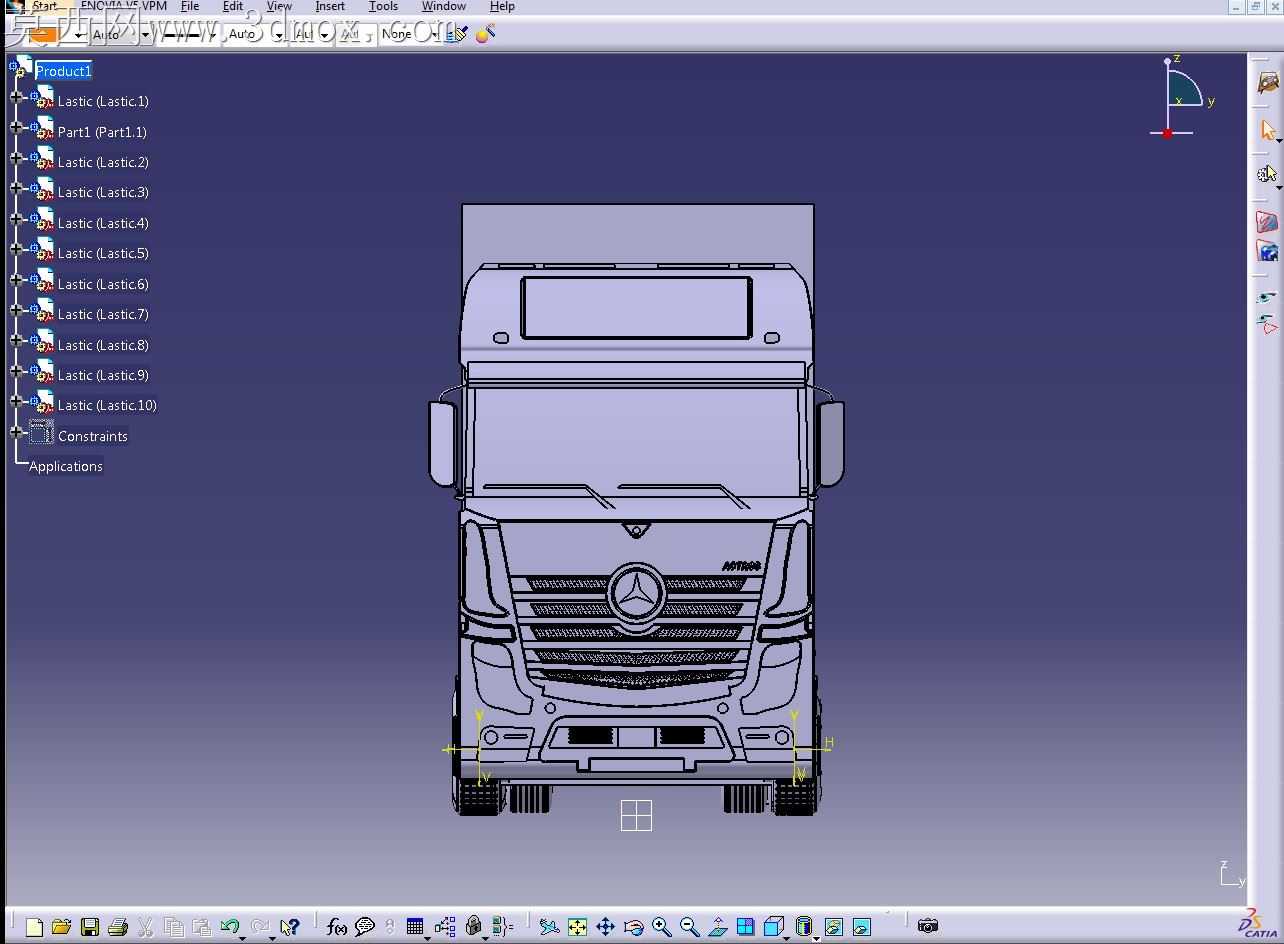Viewport: 1284px width, 944px height.
Task: Click the Zoom Out magnifier
Action: click(689, 927)
